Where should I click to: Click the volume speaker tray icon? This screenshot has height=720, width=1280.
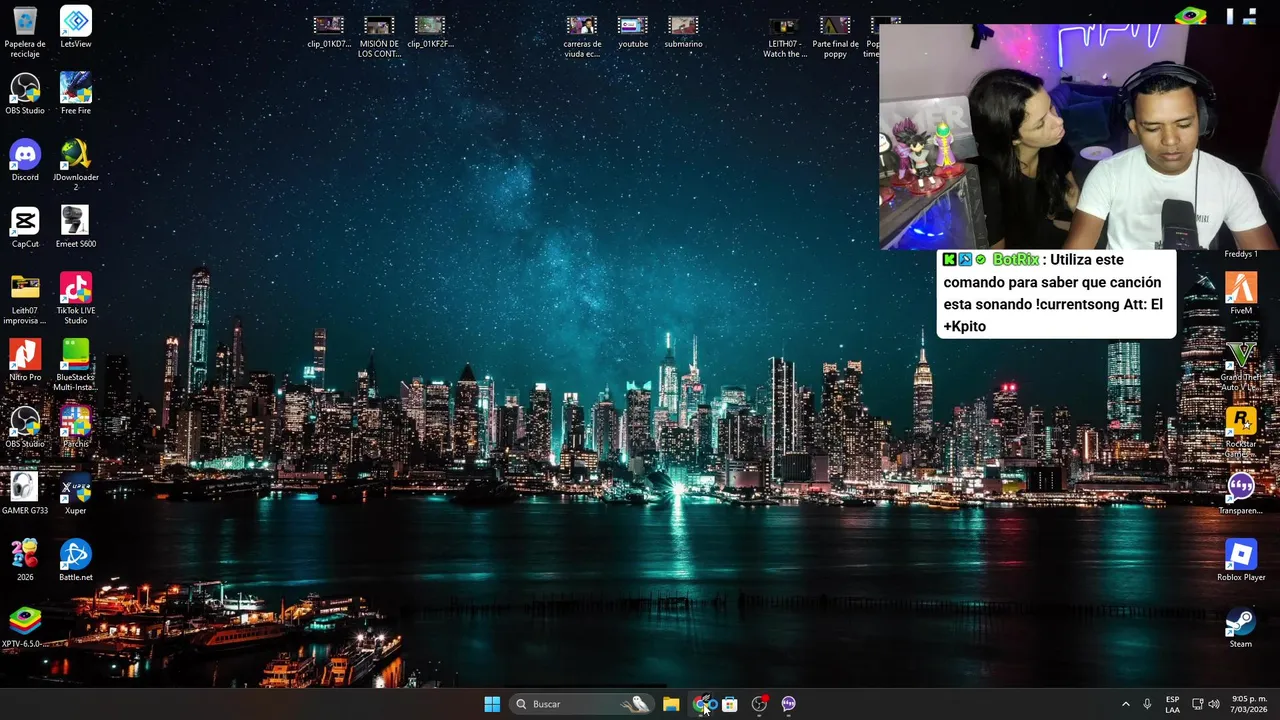[x=1214, y=704]
